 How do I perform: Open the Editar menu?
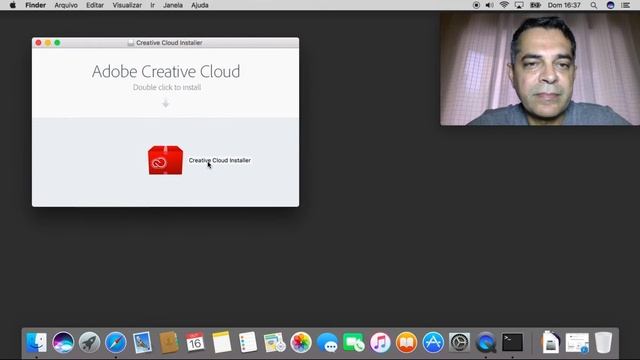95,5
